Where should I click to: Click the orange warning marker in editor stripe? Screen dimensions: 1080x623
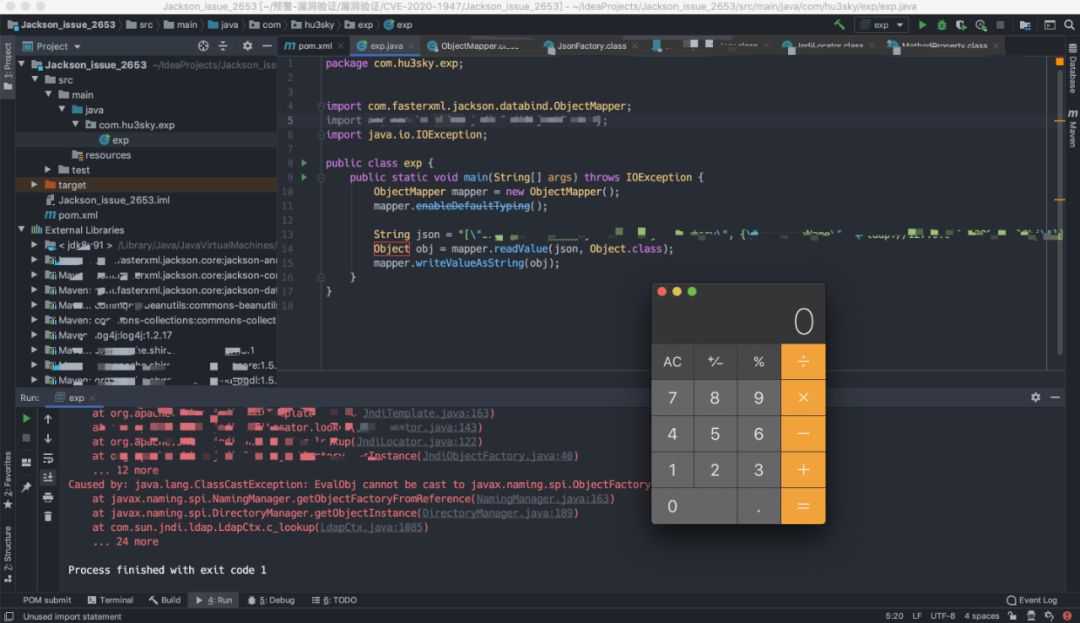tap(1059, 62)
